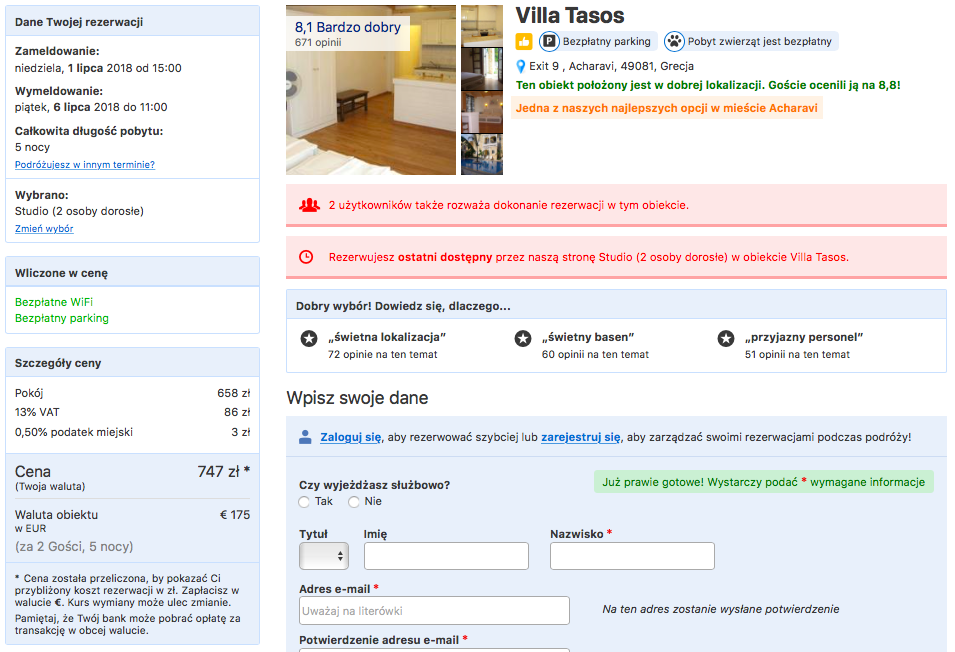
Task: Open the kitchen thumbnail at the top of the strip
Action: (482, 26)
